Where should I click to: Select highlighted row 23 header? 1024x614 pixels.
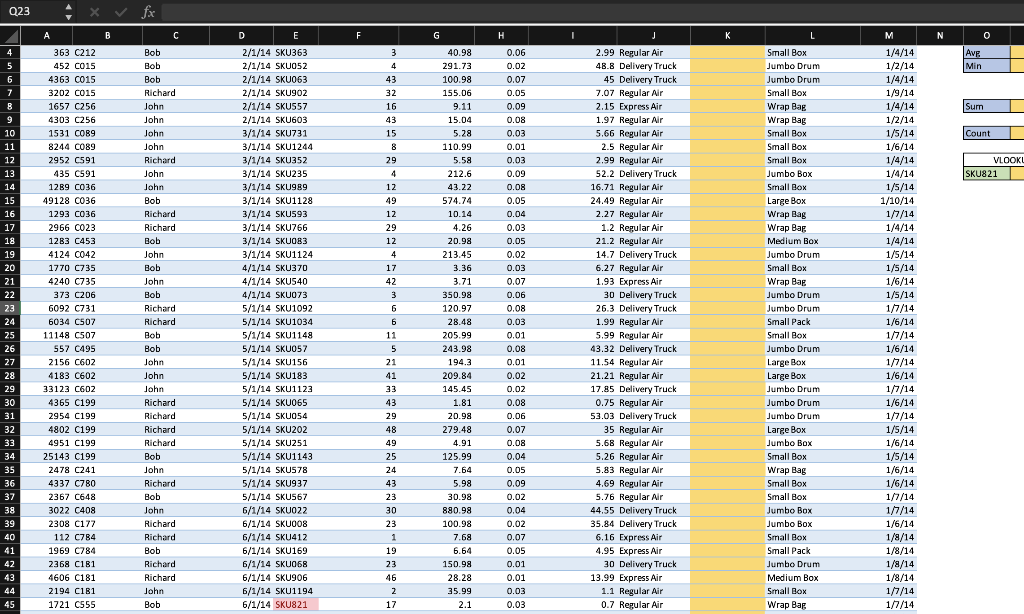pos(10,308)
